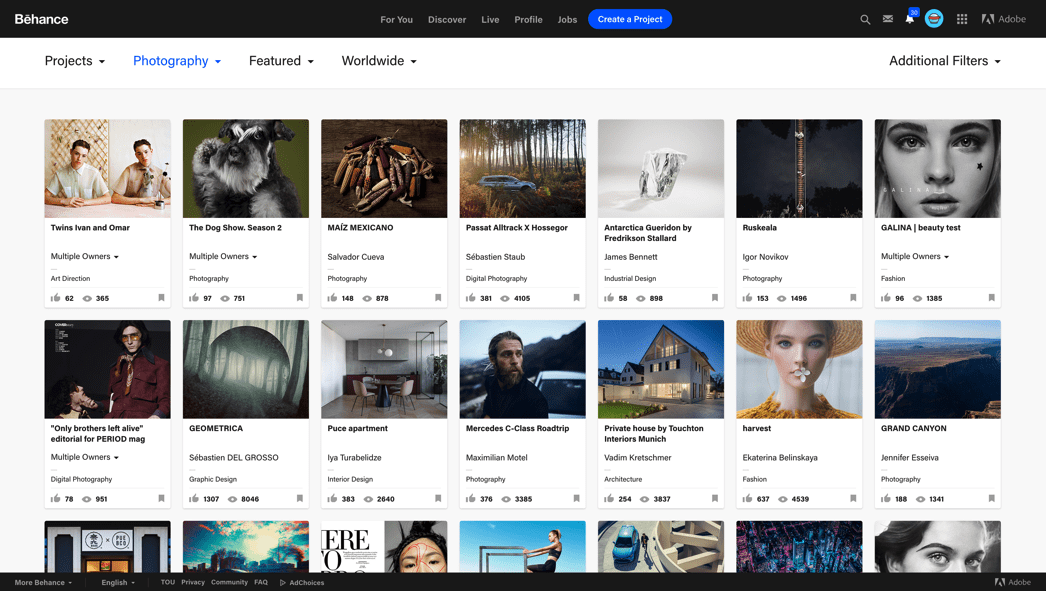Viewport: 1046px width, 591px height.
Task: Open the Additional Filters dropdown
Action: click(x=944, y=61)
